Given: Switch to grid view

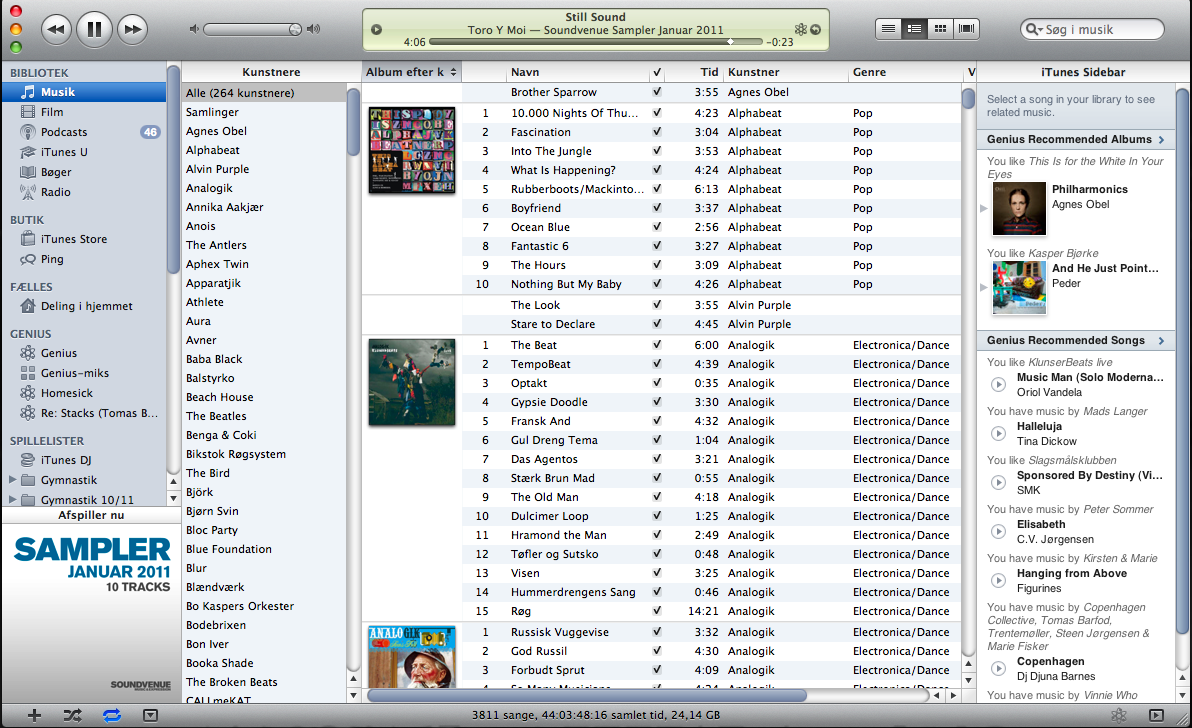Looking at the screenshot, I should click(x=940, y=29).
